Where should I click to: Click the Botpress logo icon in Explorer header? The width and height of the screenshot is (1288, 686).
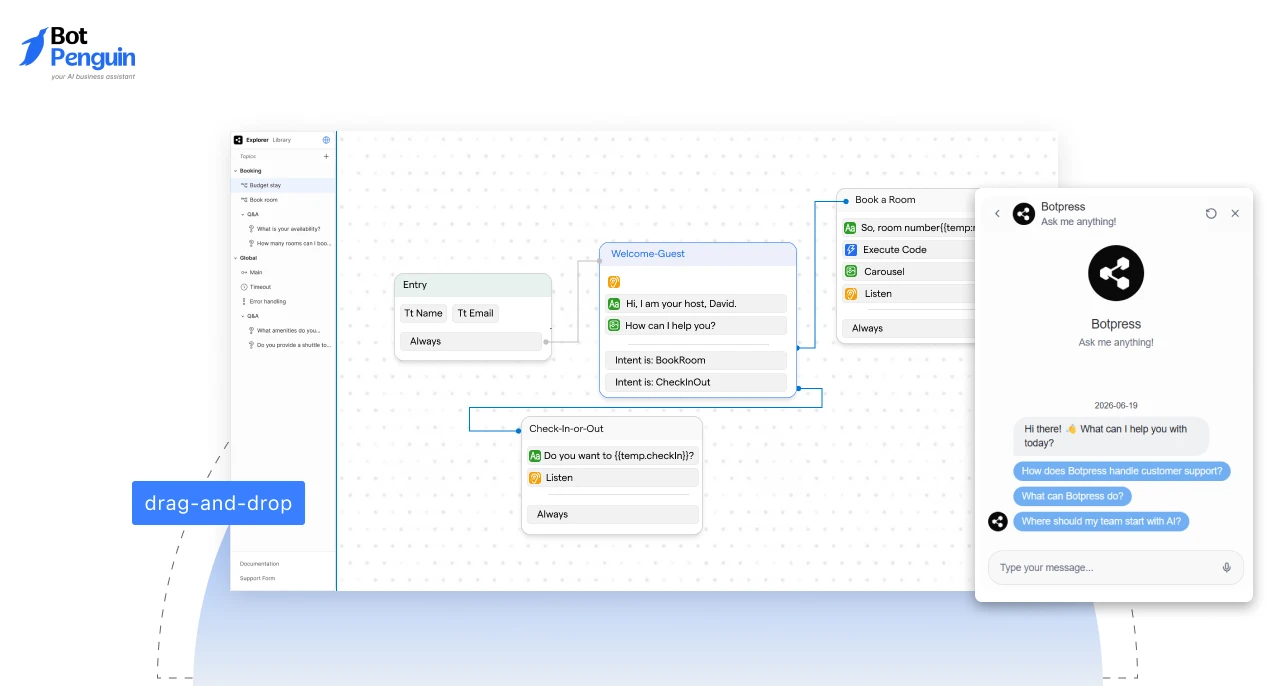[x=238, y=140]
